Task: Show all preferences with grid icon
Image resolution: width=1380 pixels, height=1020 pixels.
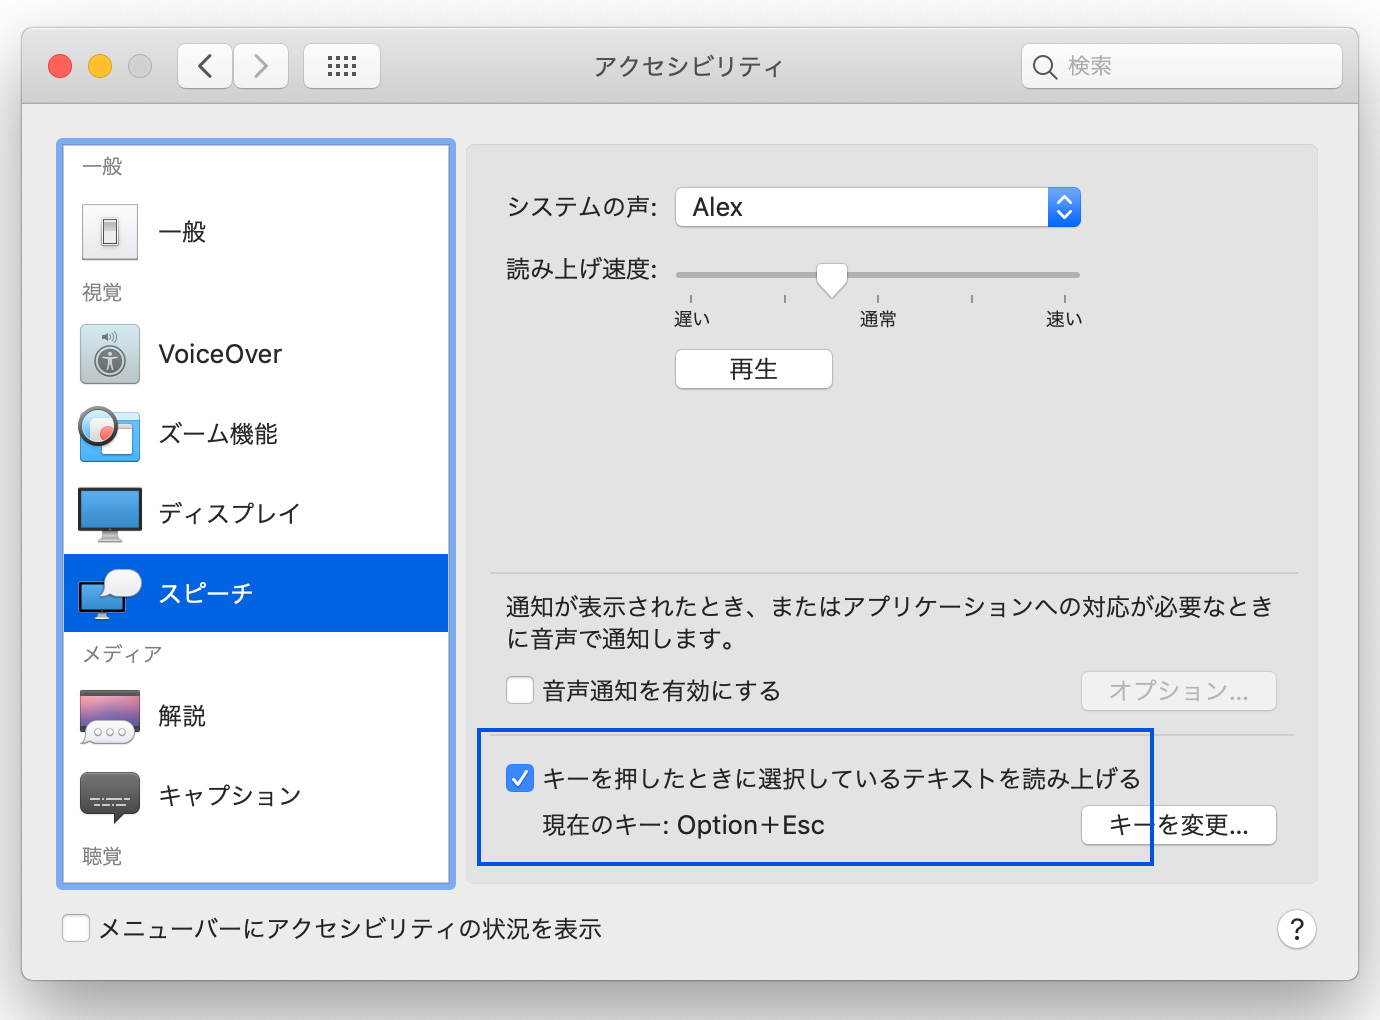Action: 342,66
